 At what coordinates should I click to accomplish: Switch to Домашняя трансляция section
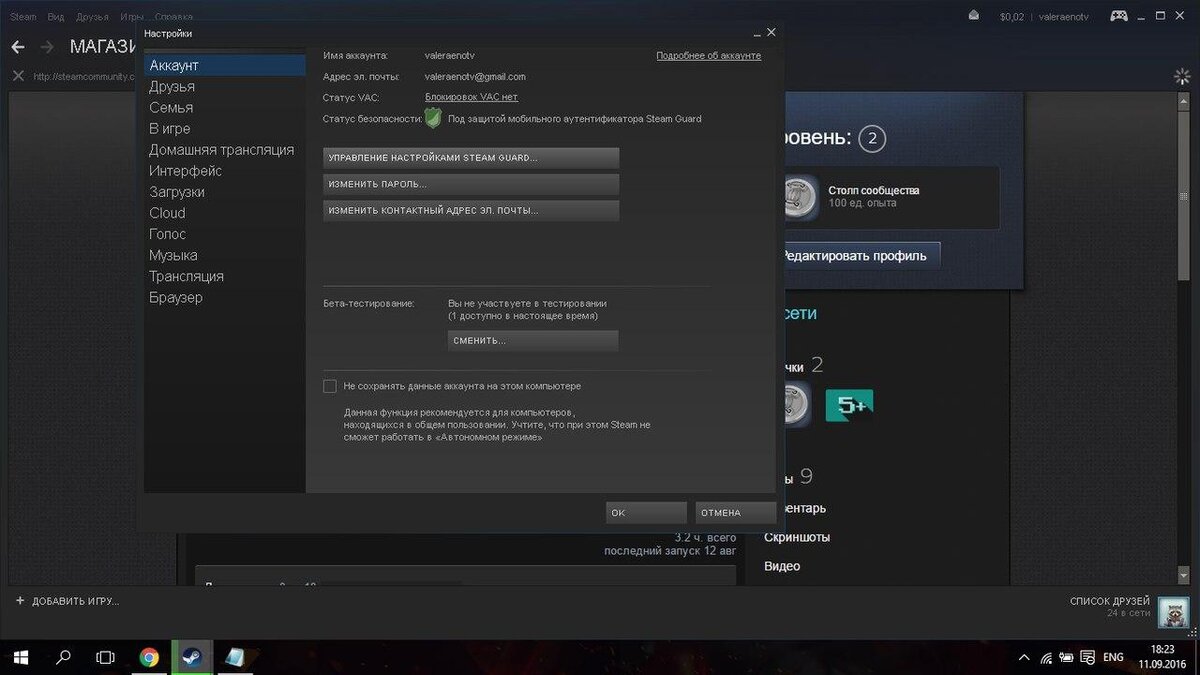coord(225,149)
